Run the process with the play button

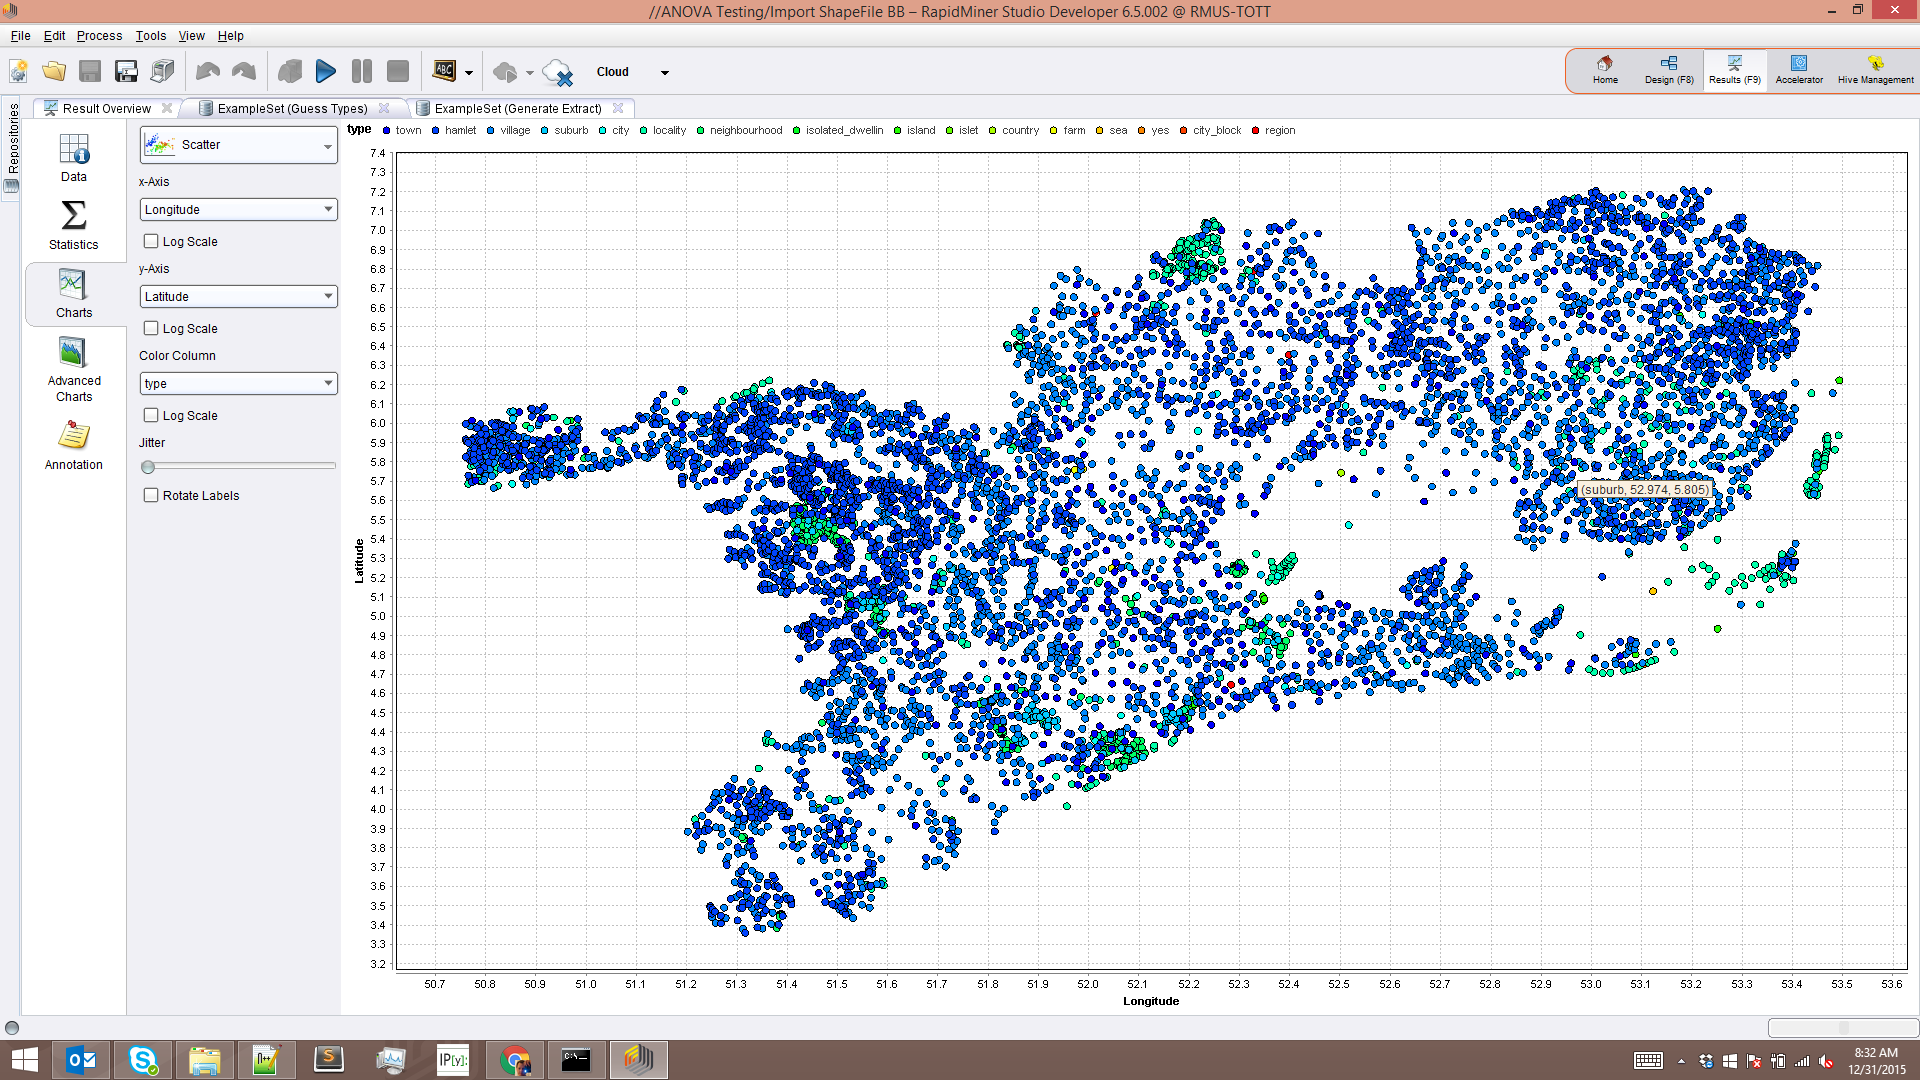tap(326, 71)
